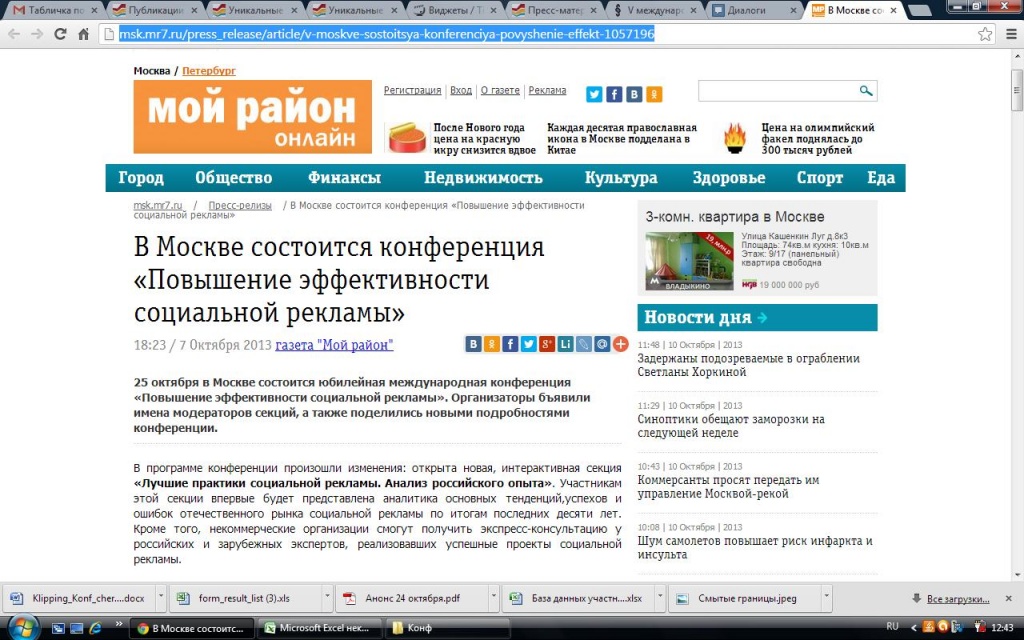Click the Olympic torch flame image
1024x640 pixels.
735,138
